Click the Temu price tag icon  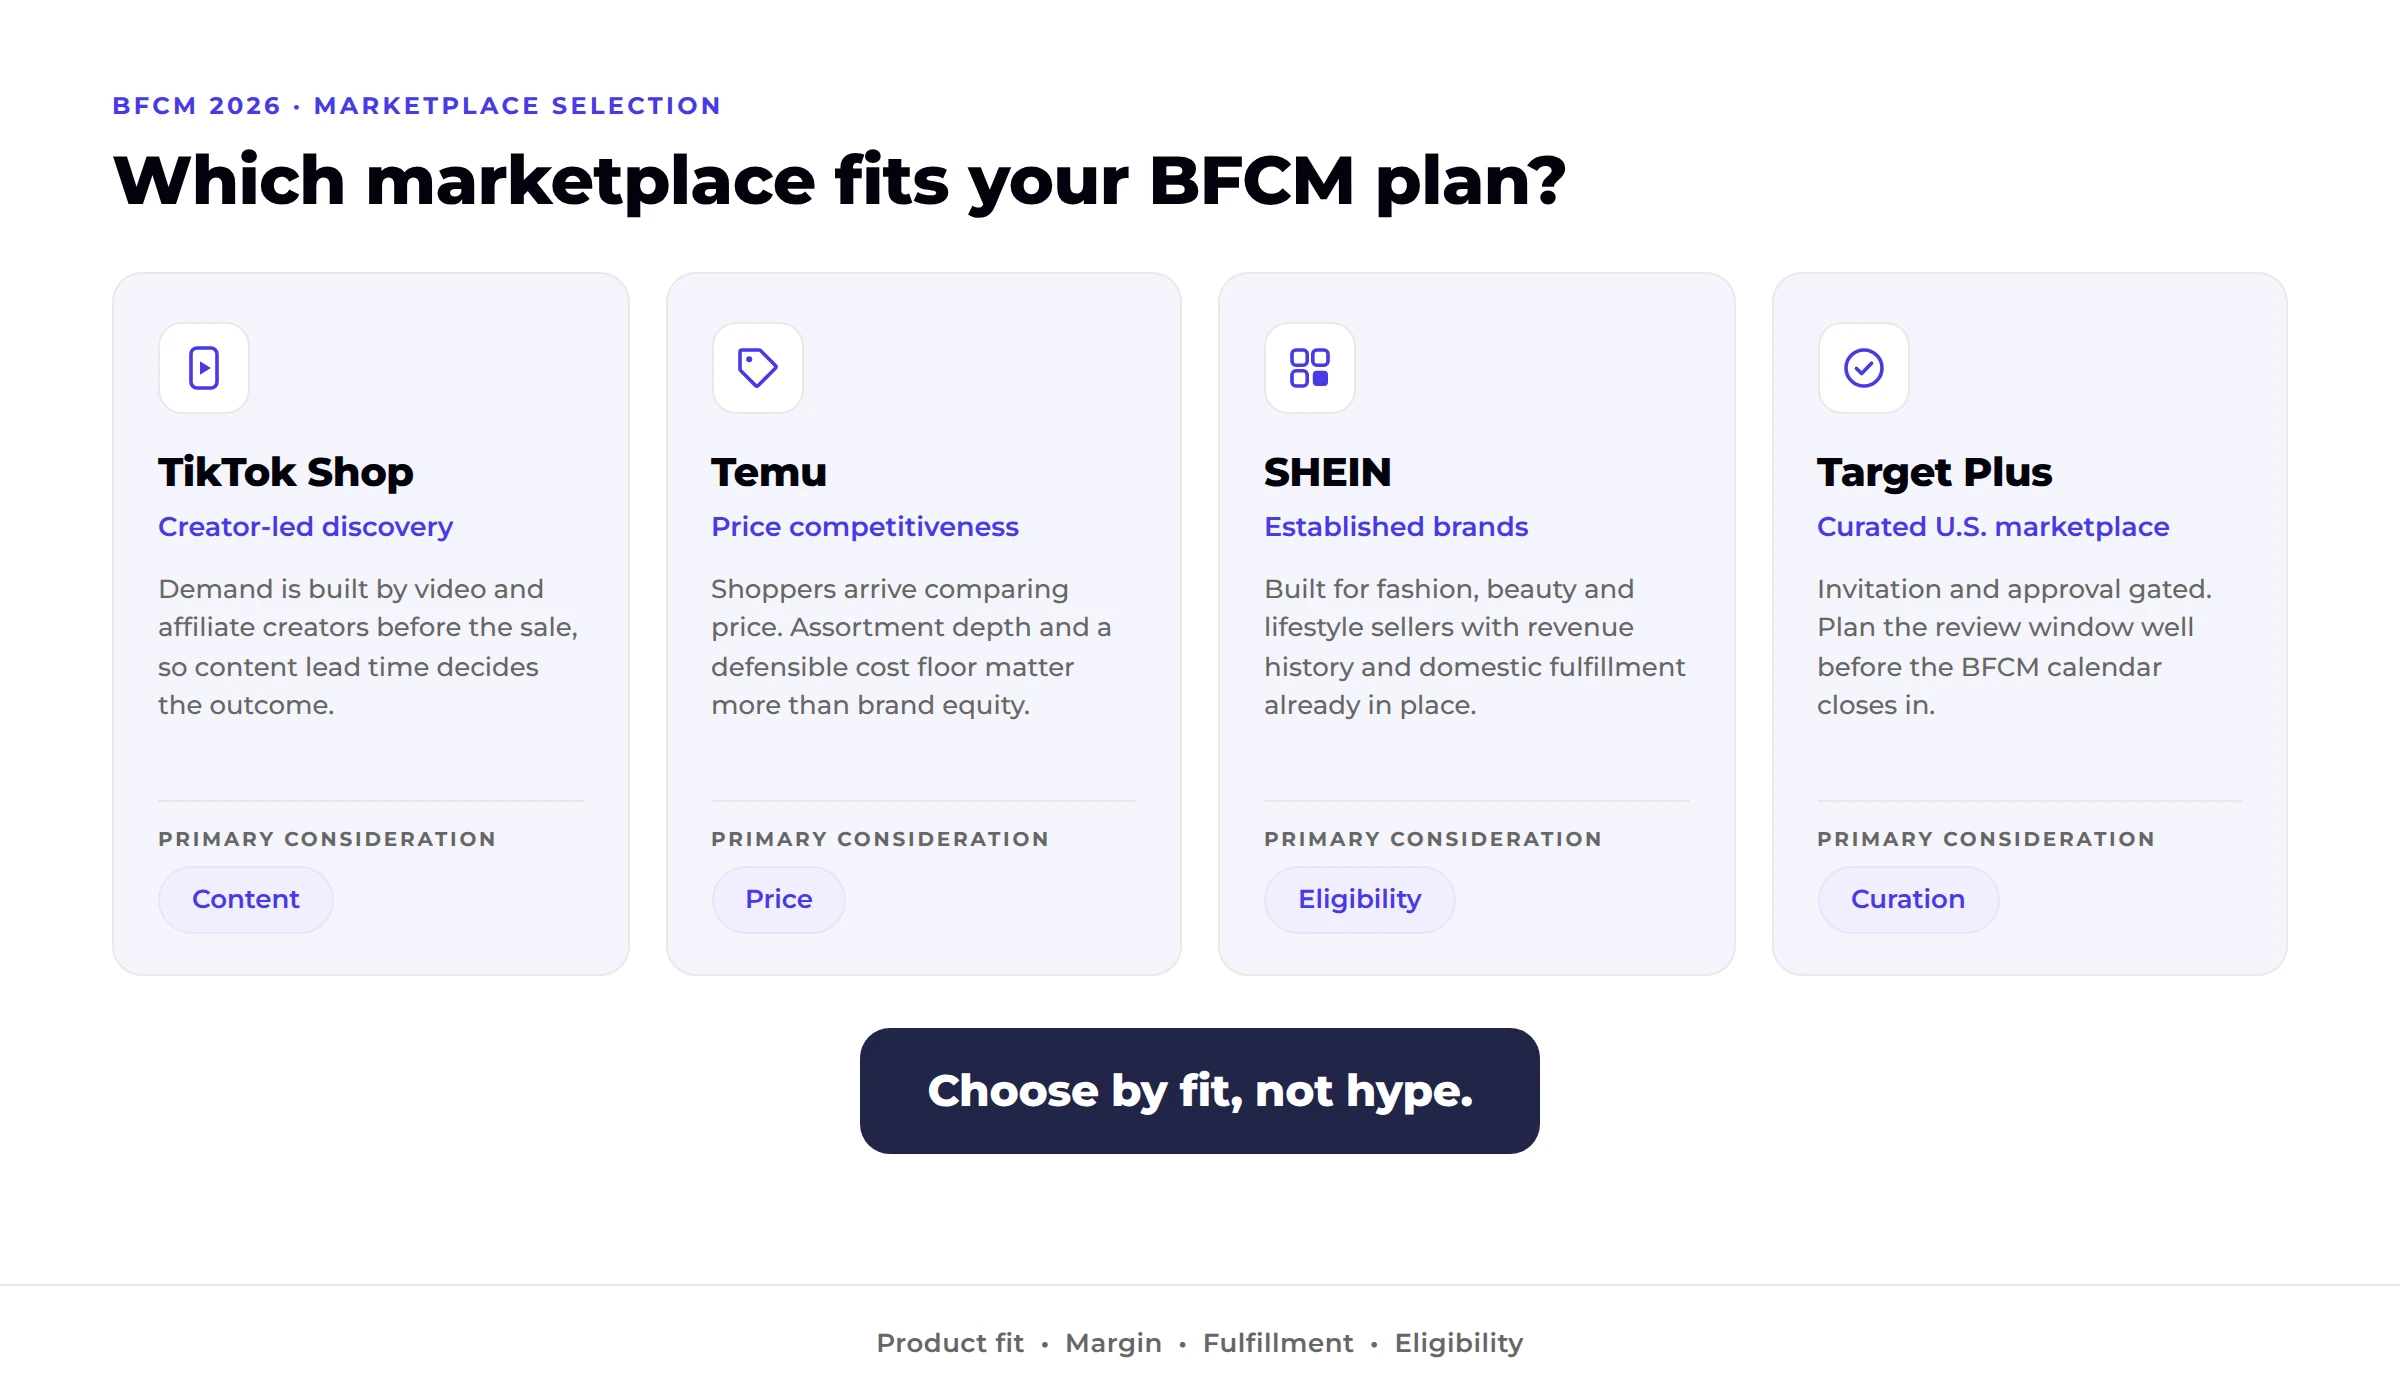[757, 368]
